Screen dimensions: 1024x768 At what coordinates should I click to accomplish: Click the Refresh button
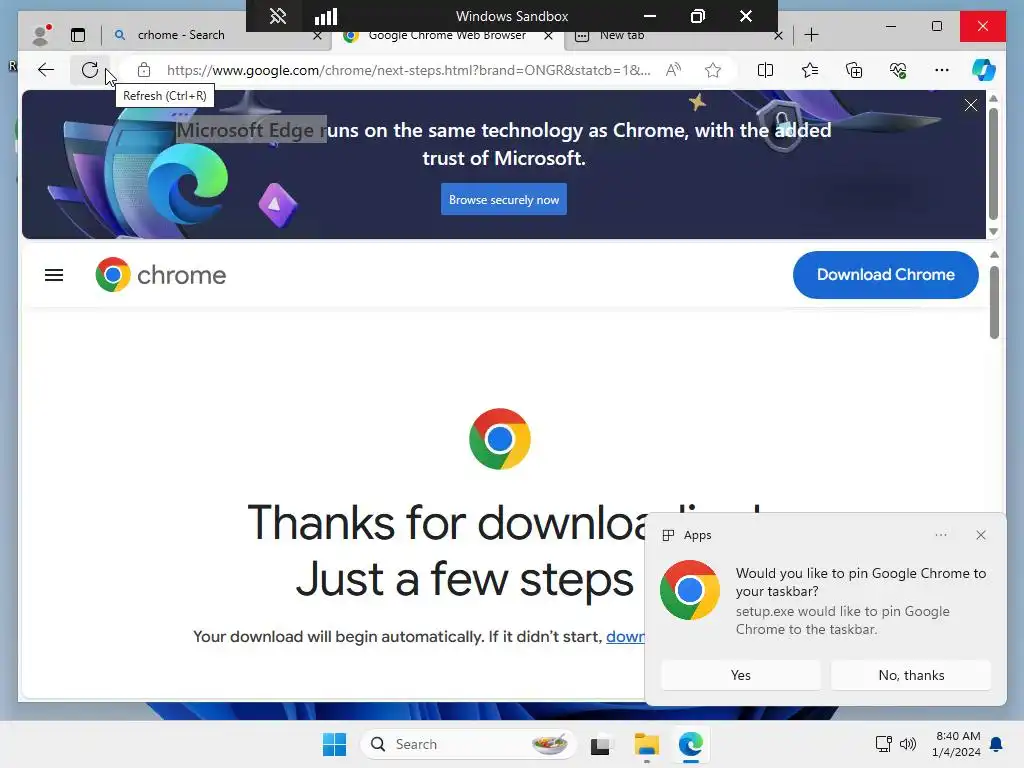pos(89,70)
